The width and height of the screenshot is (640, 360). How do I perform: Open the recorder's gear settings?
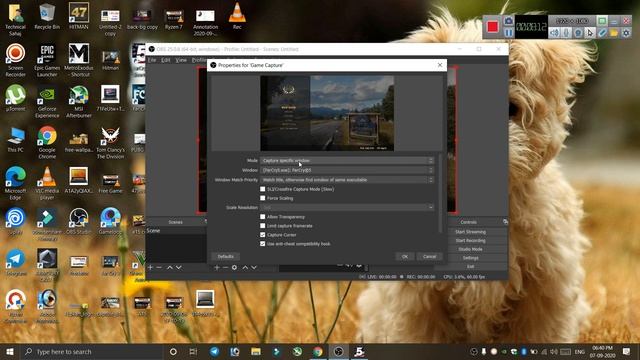(626, 33)
